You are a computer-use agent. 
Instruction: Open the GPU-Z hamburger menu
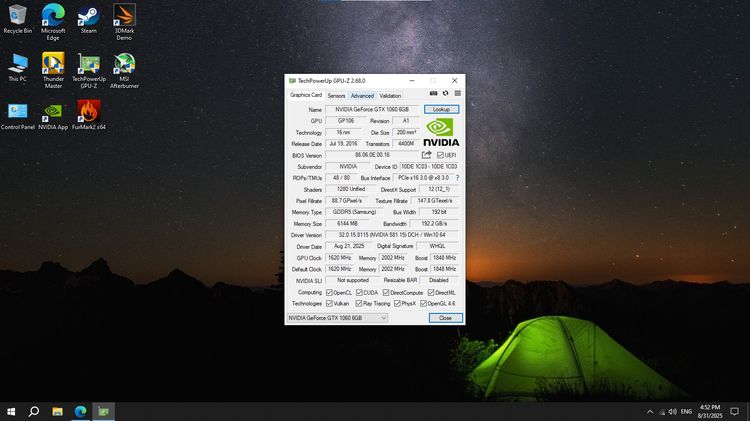(458, 95)
